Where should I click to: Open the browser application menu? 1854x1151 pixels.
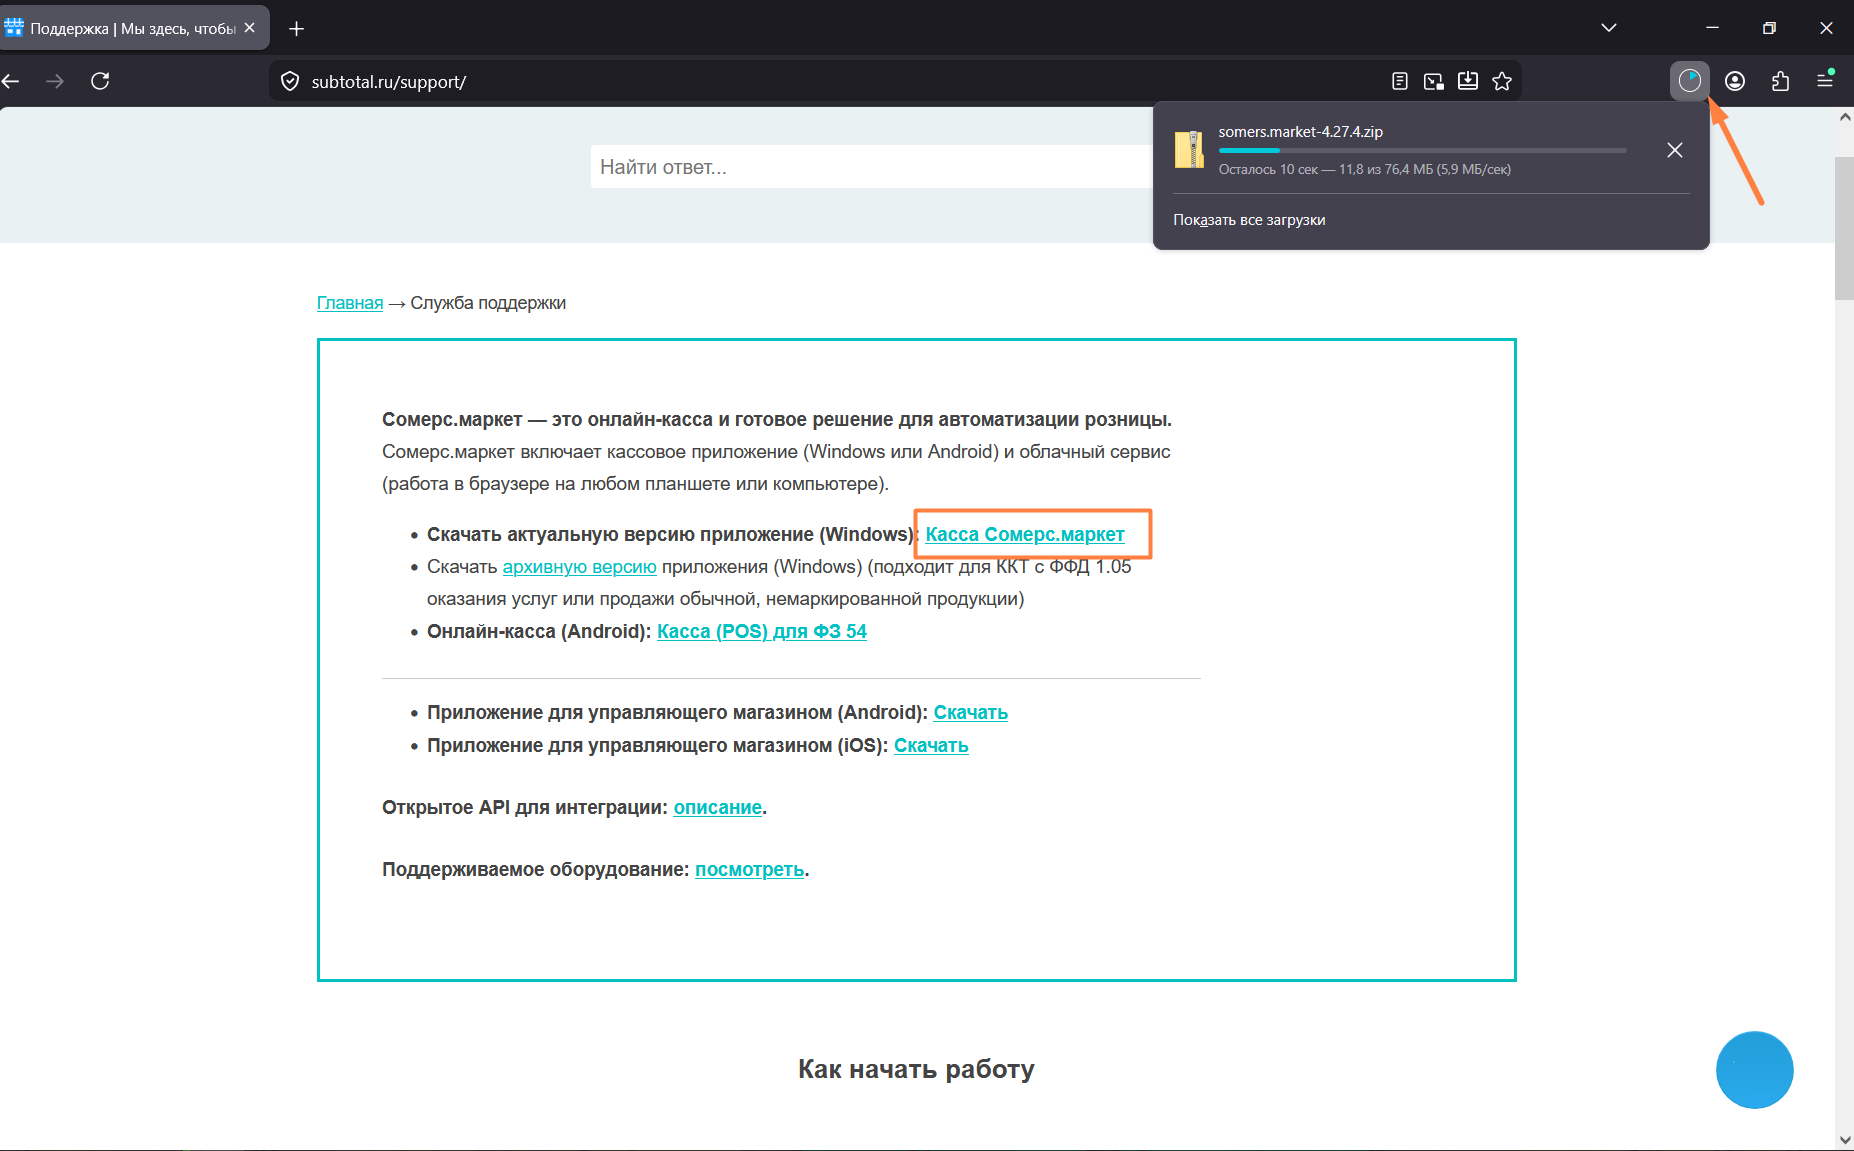1825,80
